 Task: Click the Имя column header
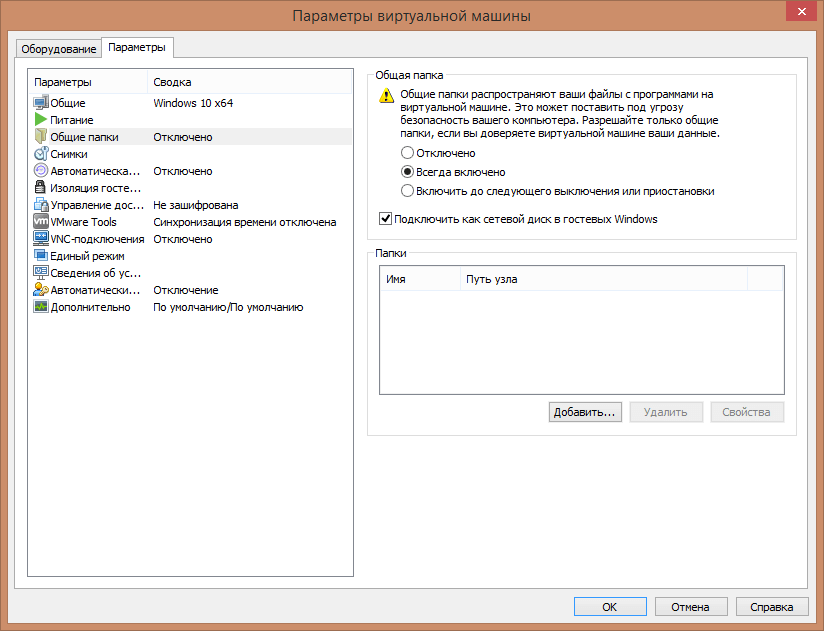(420, 279)
